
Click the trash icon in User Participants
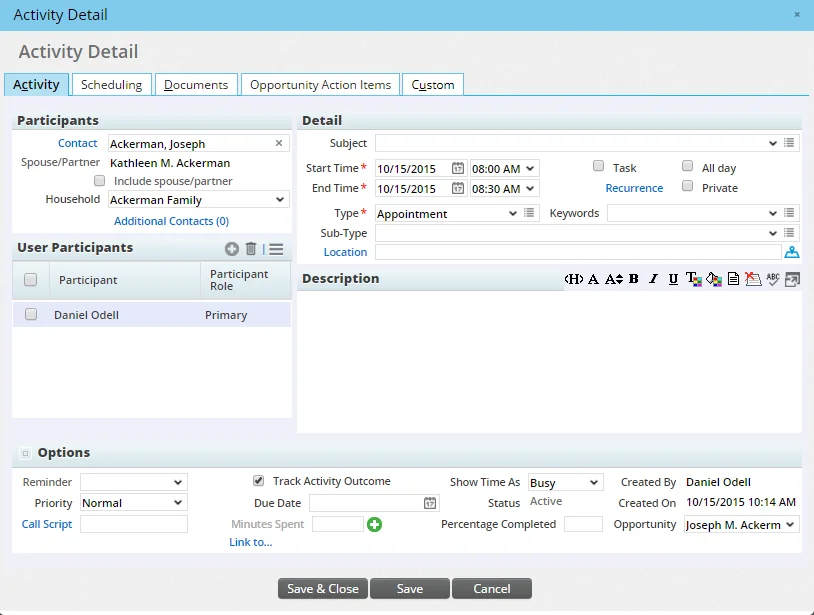[x=251, y=249]
